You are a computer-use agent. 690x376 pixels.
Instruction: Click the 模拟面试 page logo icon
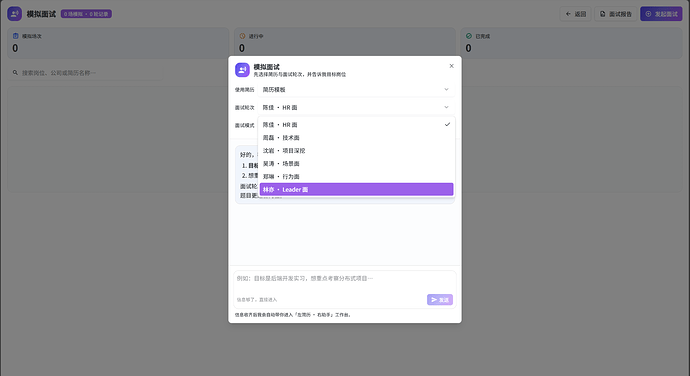pos(15,14)
